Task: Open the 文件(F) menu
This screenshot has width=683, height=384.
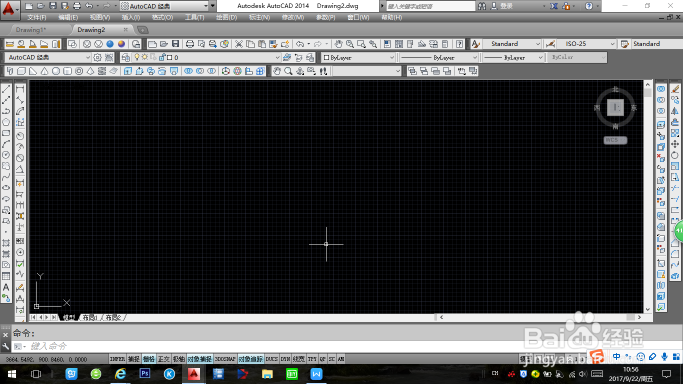Action: [x=37, y=17]
